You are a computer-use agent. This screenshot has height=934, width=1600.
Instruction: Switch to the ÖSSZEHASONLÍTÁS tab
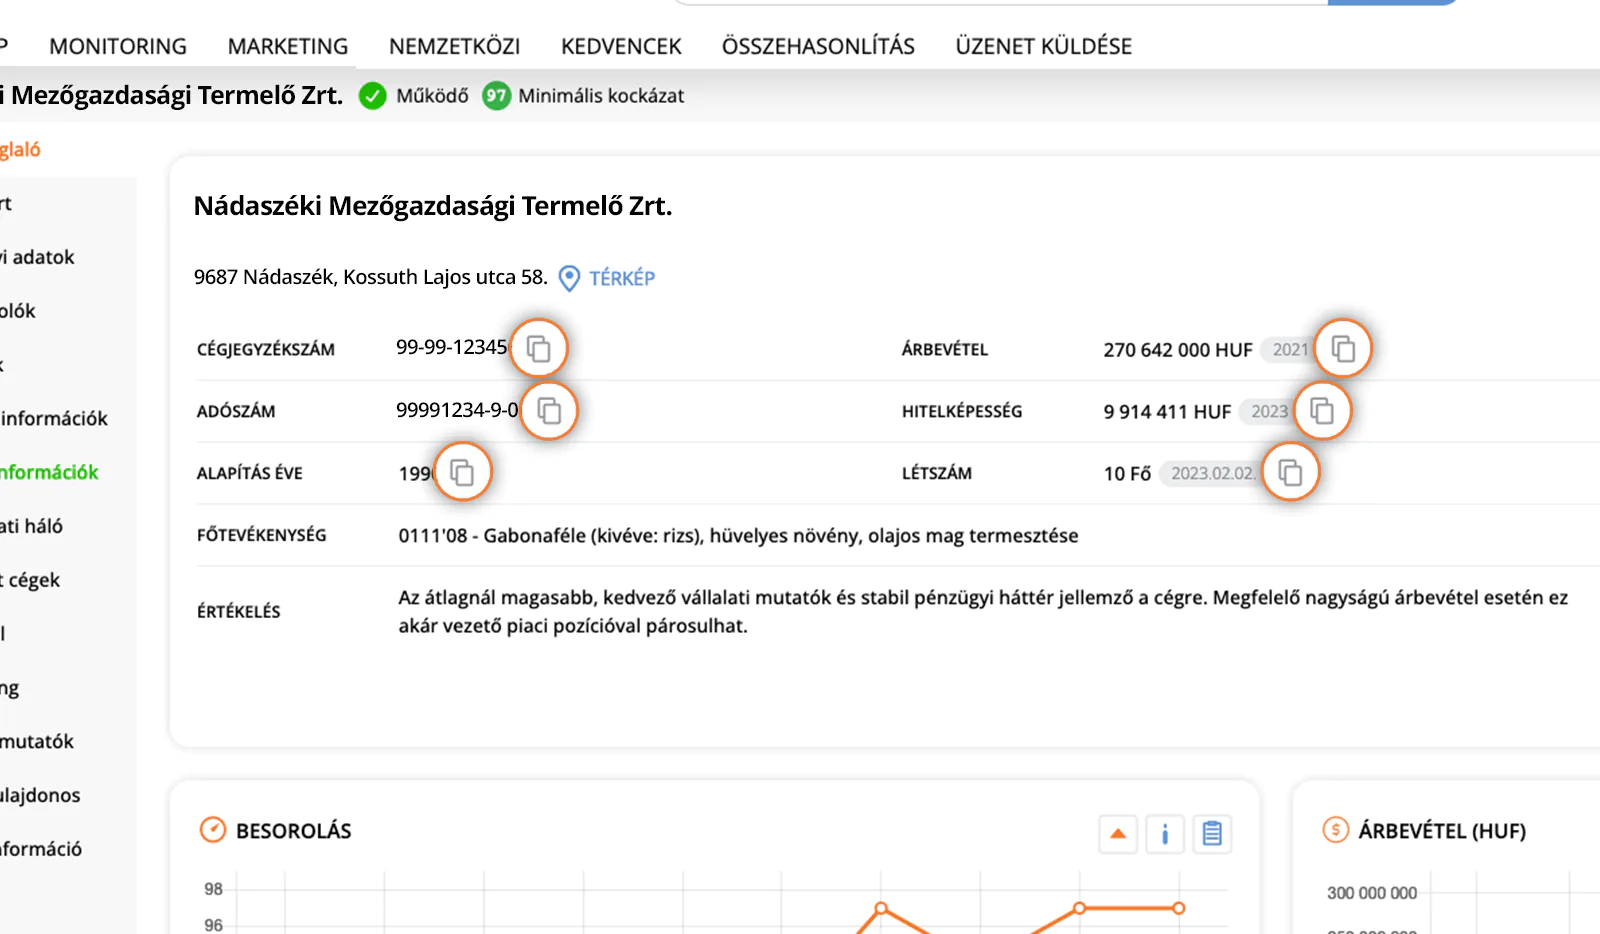(818, 45)
